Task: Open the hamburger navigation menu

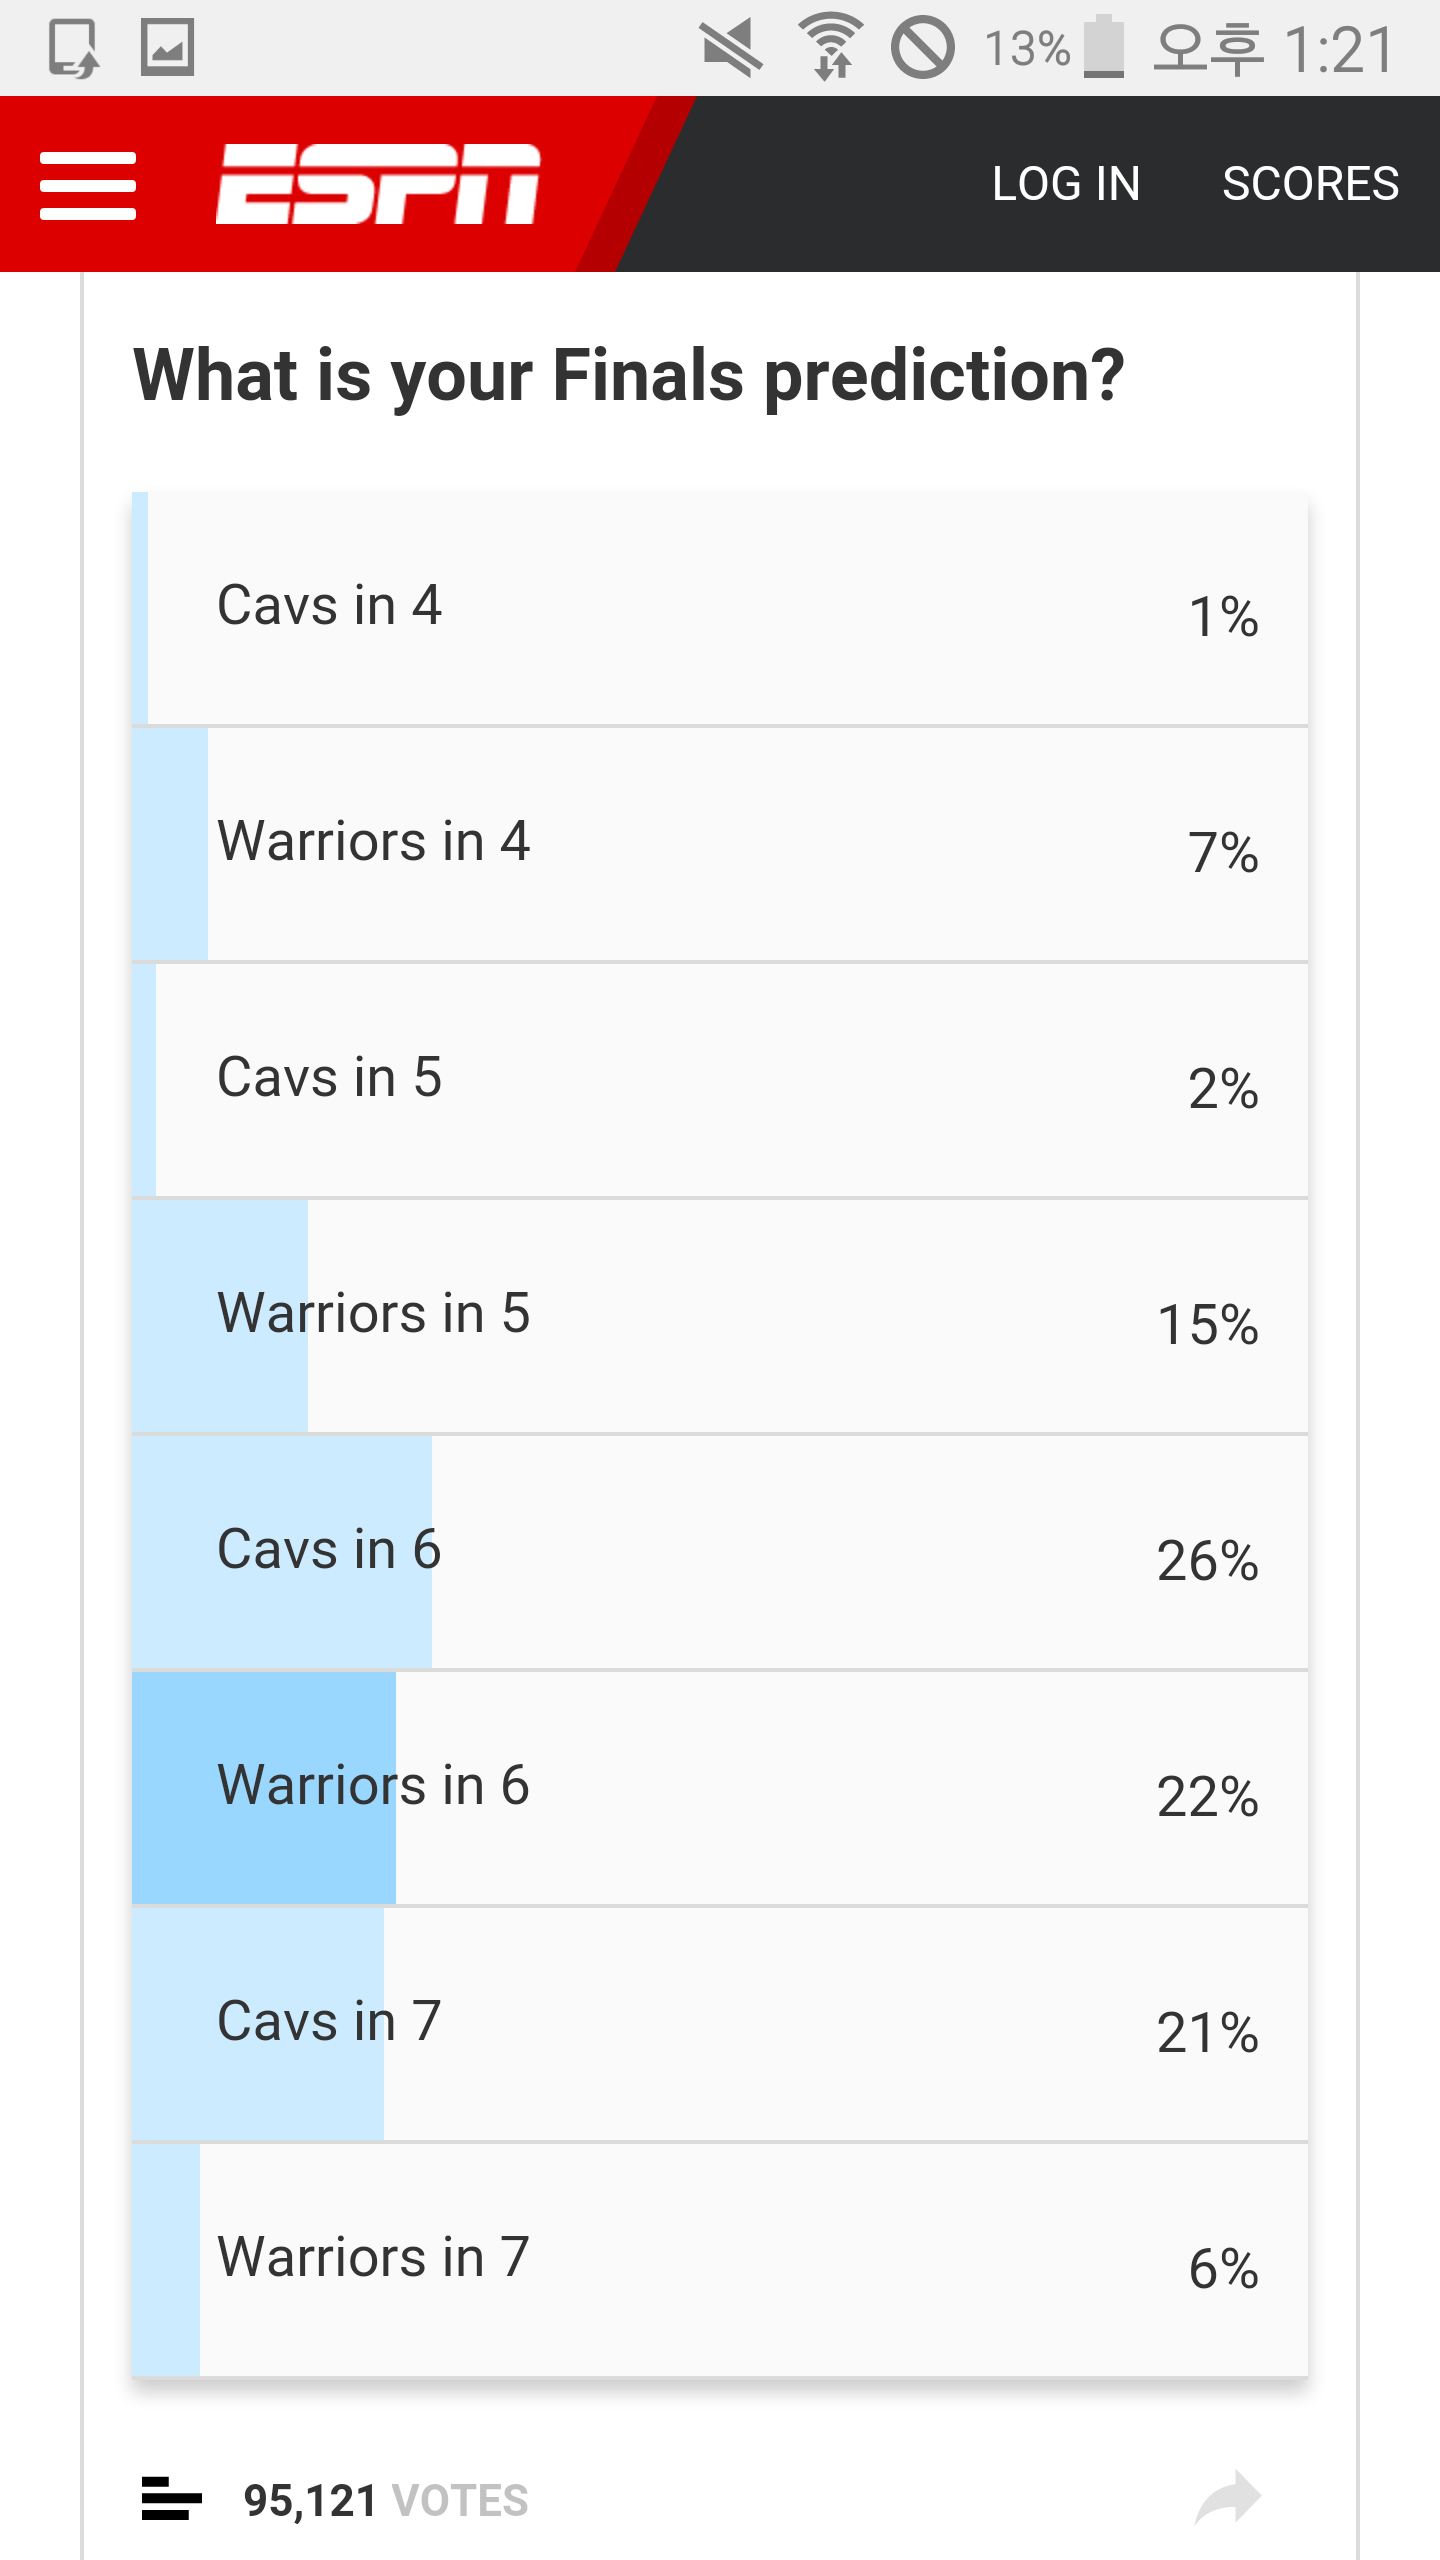Action: 87,185
